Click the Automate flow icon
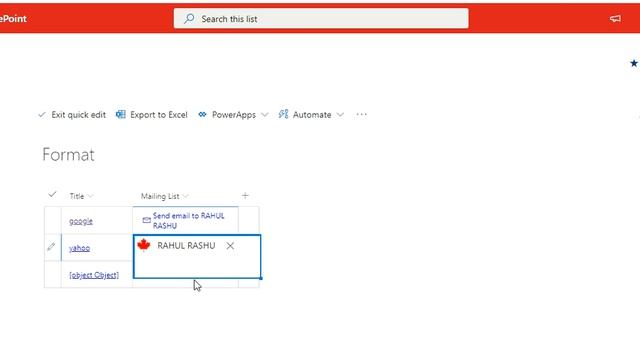640x360 pixels. (283, 114)
